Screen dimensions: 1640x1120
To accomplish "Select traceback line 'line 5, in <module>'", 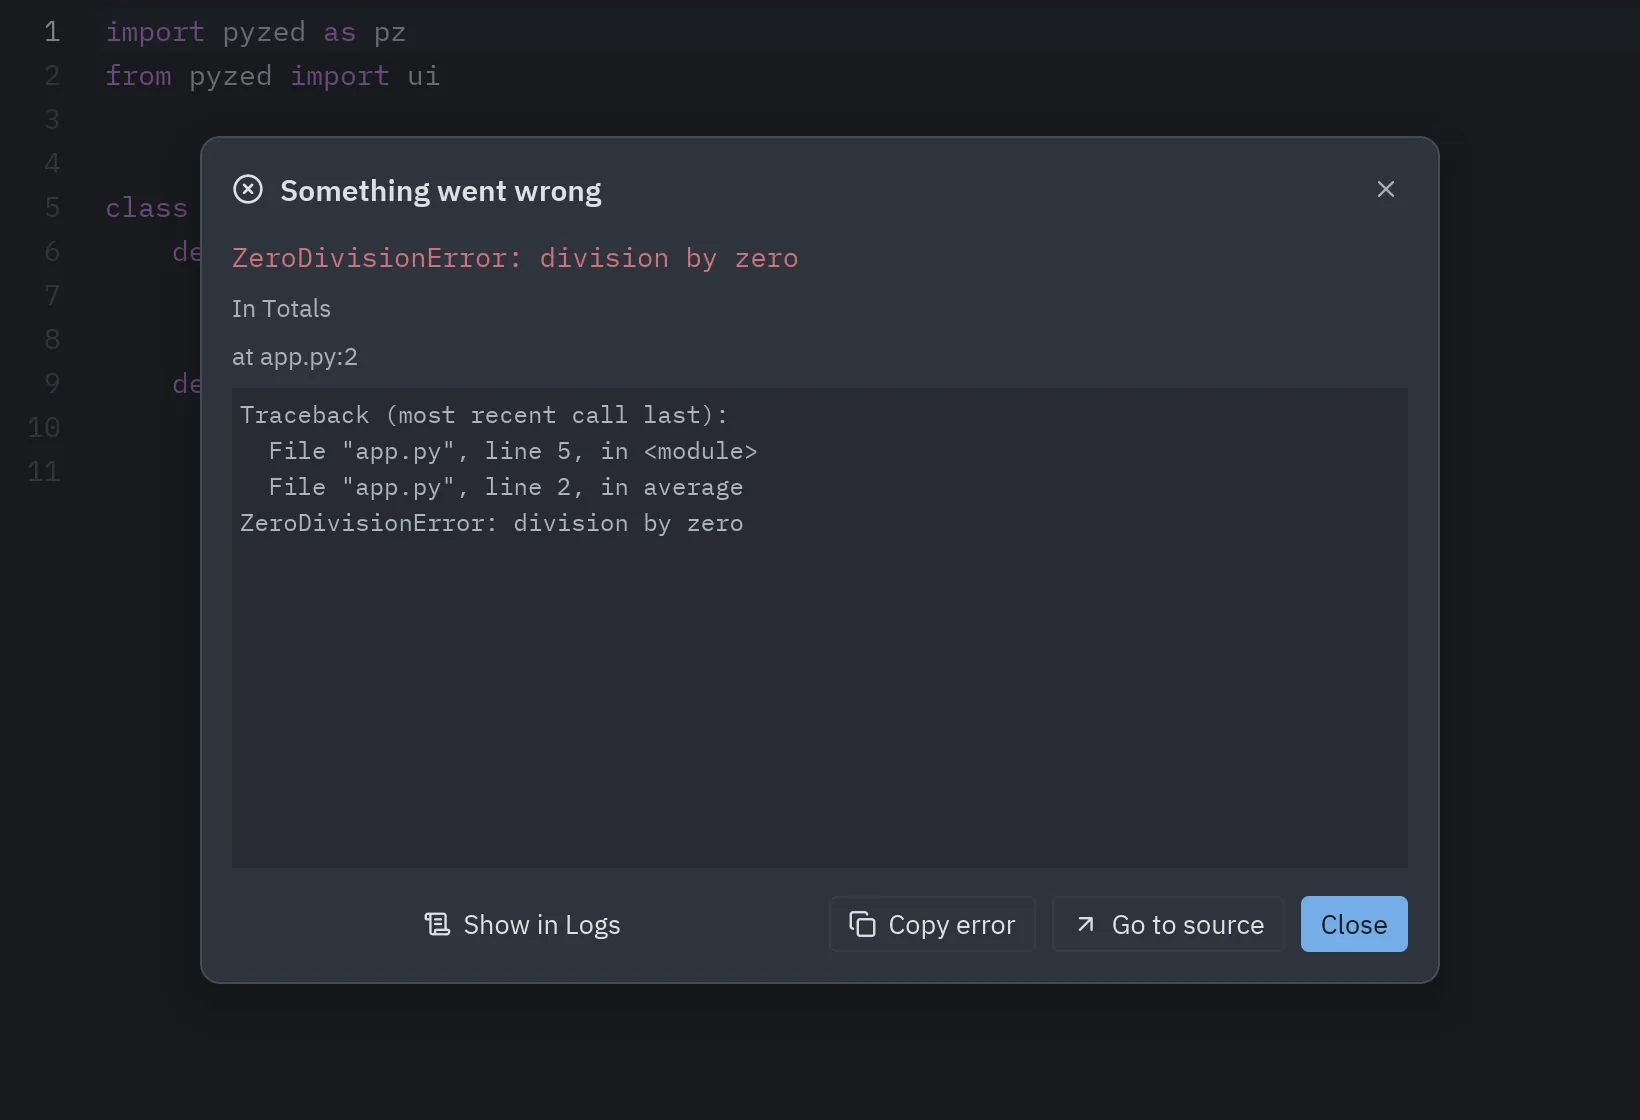I will click(513, 451).
